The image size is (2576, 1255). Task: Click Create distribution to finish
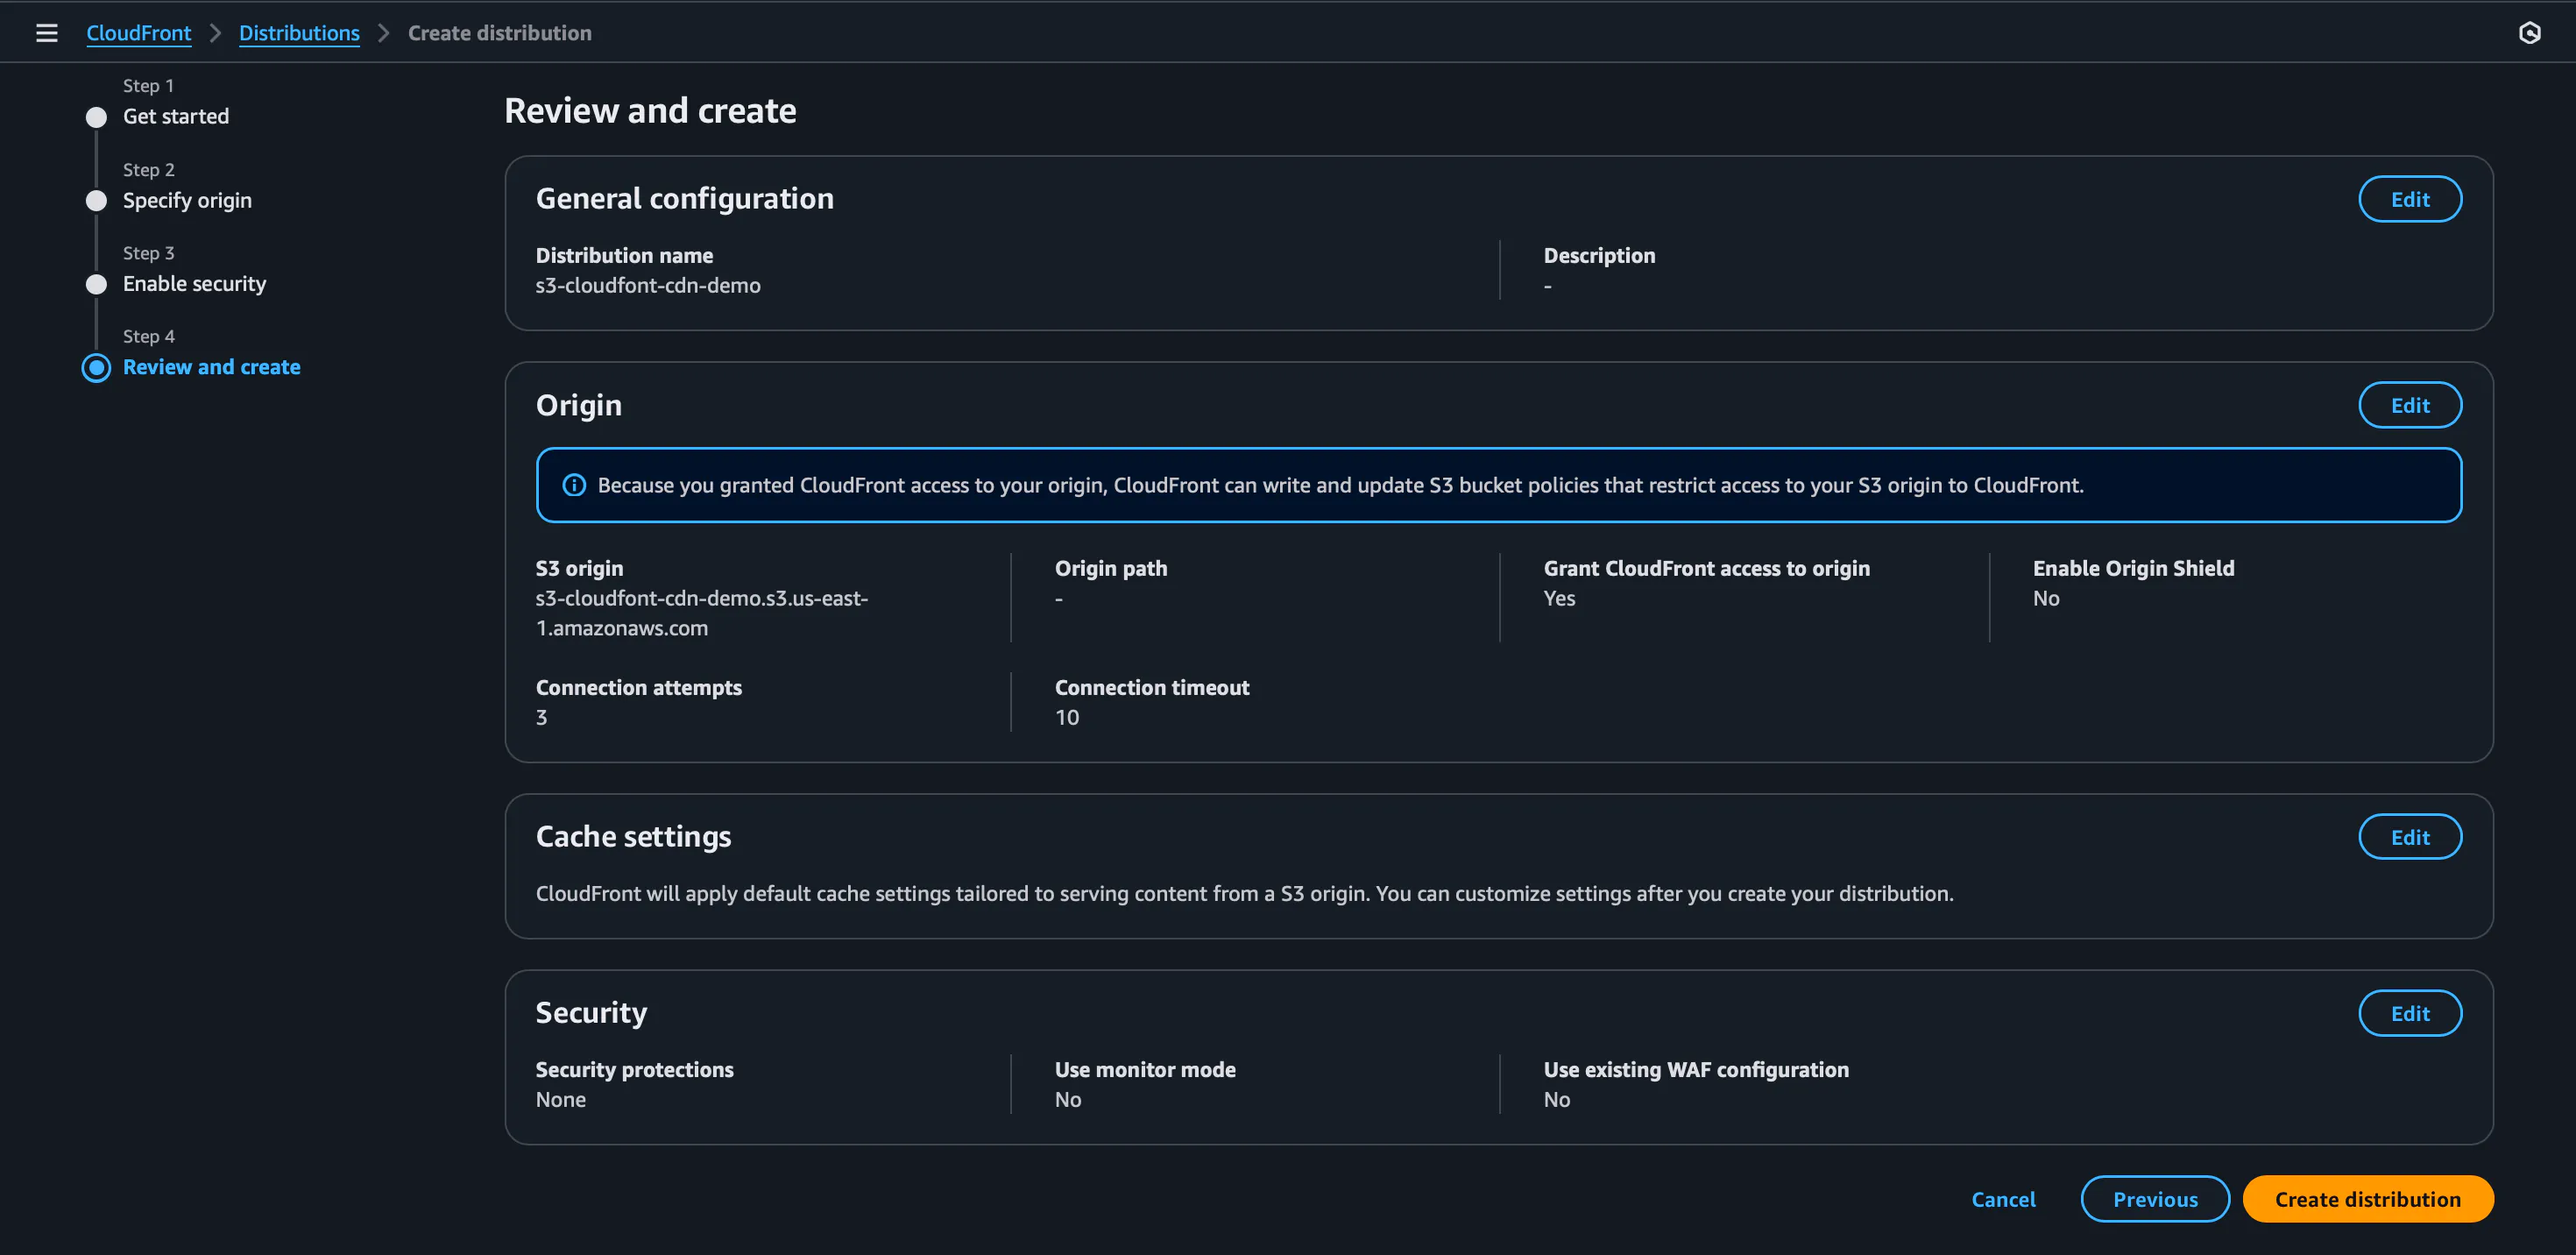pos(2367,1199)
